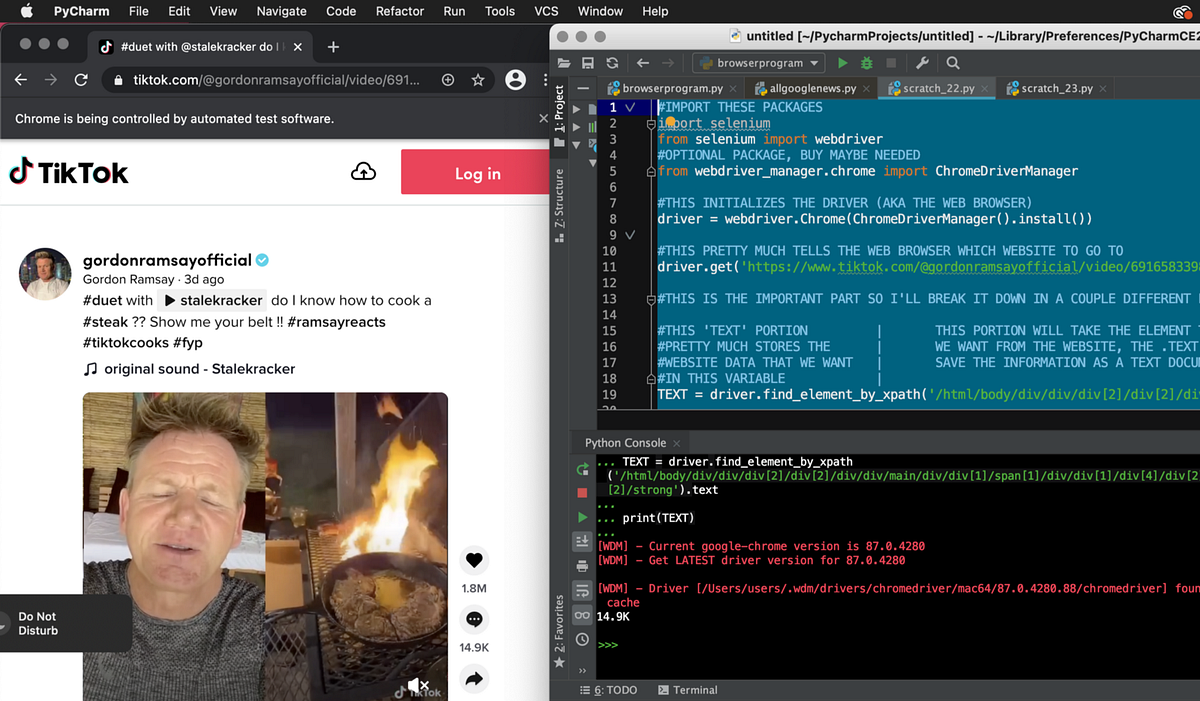Save all files using the save icon
The height and width of the screenshot is (701, 1200).
coord(587,62)
